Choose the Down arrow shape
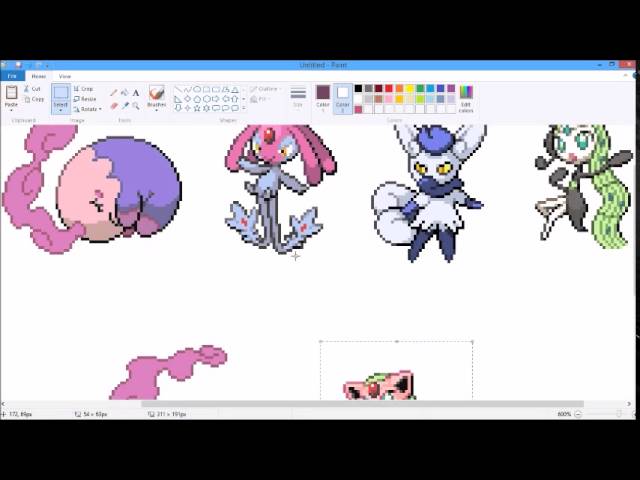Screen dimensions: 640x480 click(178, 108)
